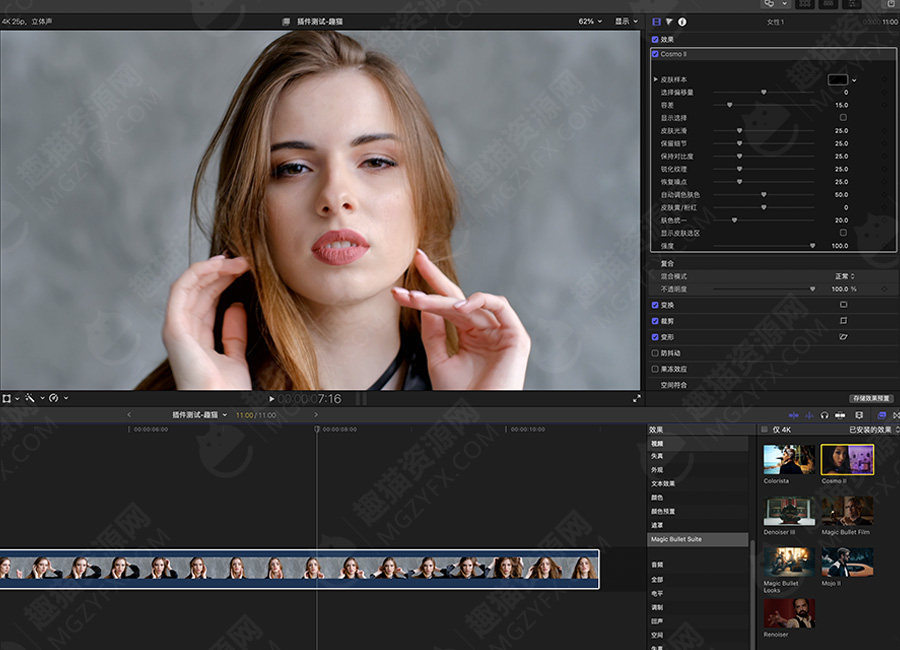The image size is (900, 650).
Task: Click the Crop (裁剪) on-screen control icon
Action: click(x=843, y=321)
